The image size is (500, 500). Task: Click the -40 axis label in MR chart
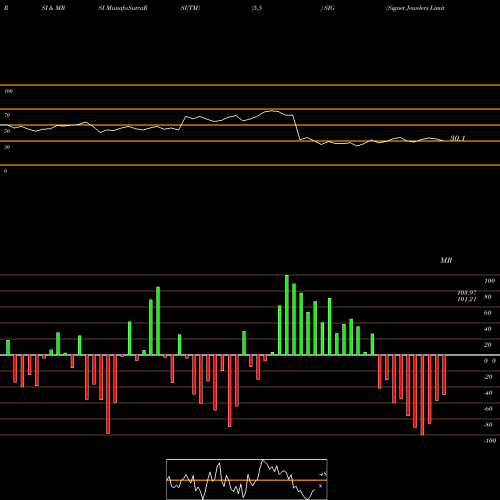488,393
